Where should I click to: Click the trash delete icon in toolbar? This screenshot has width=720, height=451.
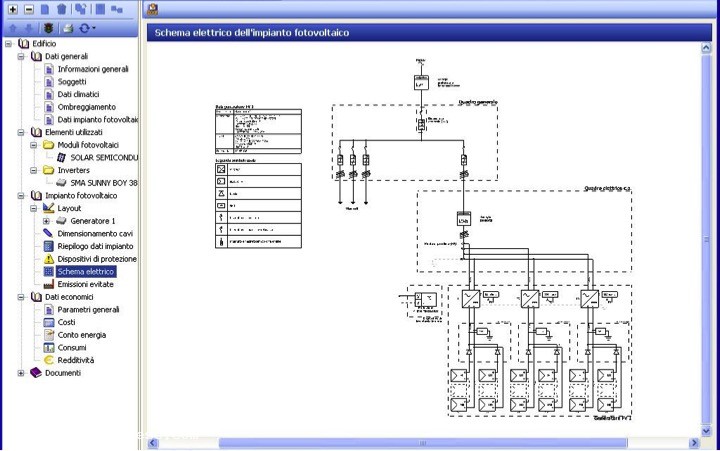62,9
